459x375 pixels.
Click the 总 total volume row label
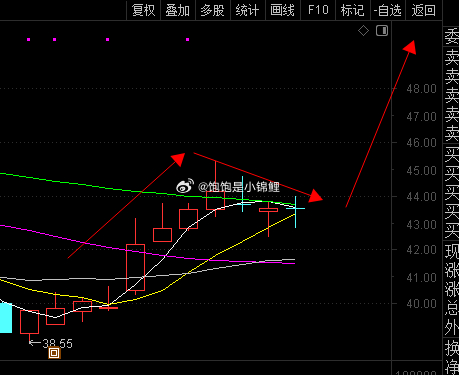[452, 309]
